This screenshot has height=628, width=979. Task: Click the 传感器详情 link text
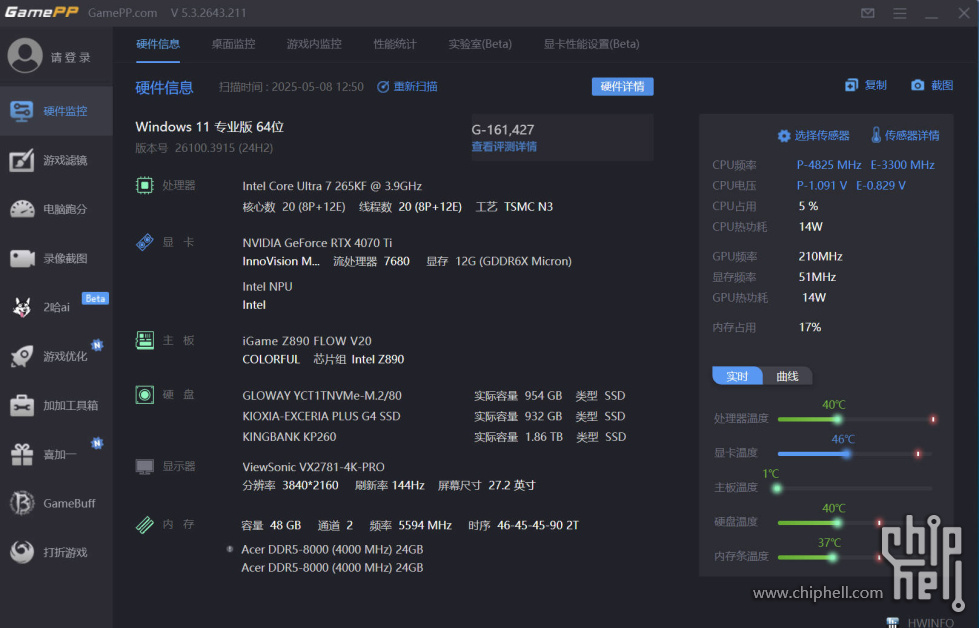tap(912, 136)
